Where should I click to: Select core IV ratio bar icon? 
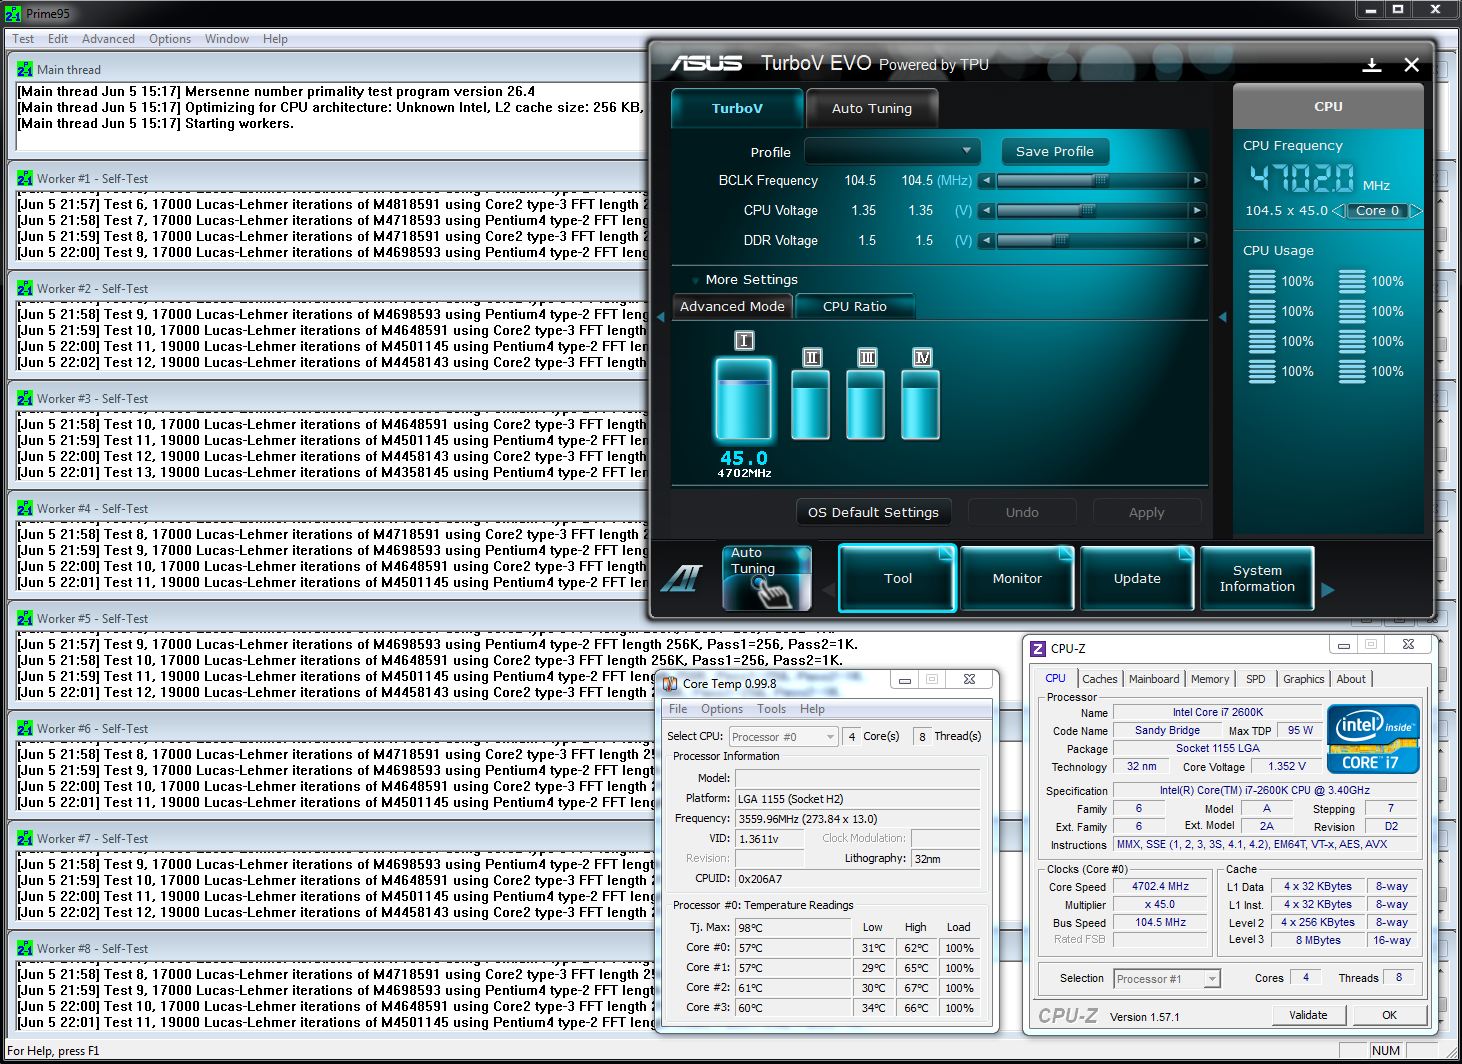click(921, 404)
